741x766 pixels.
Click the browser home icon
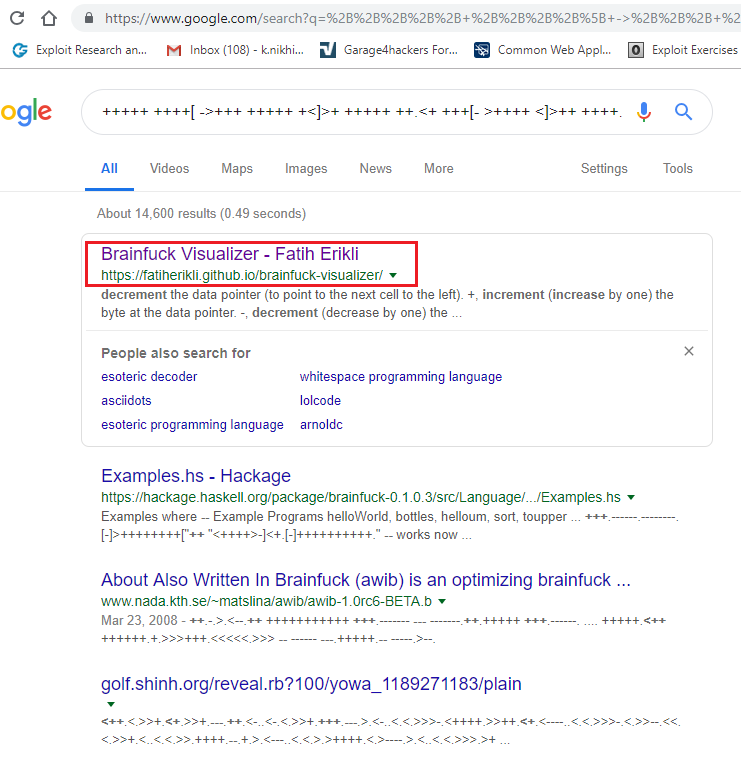coord(48,18)
